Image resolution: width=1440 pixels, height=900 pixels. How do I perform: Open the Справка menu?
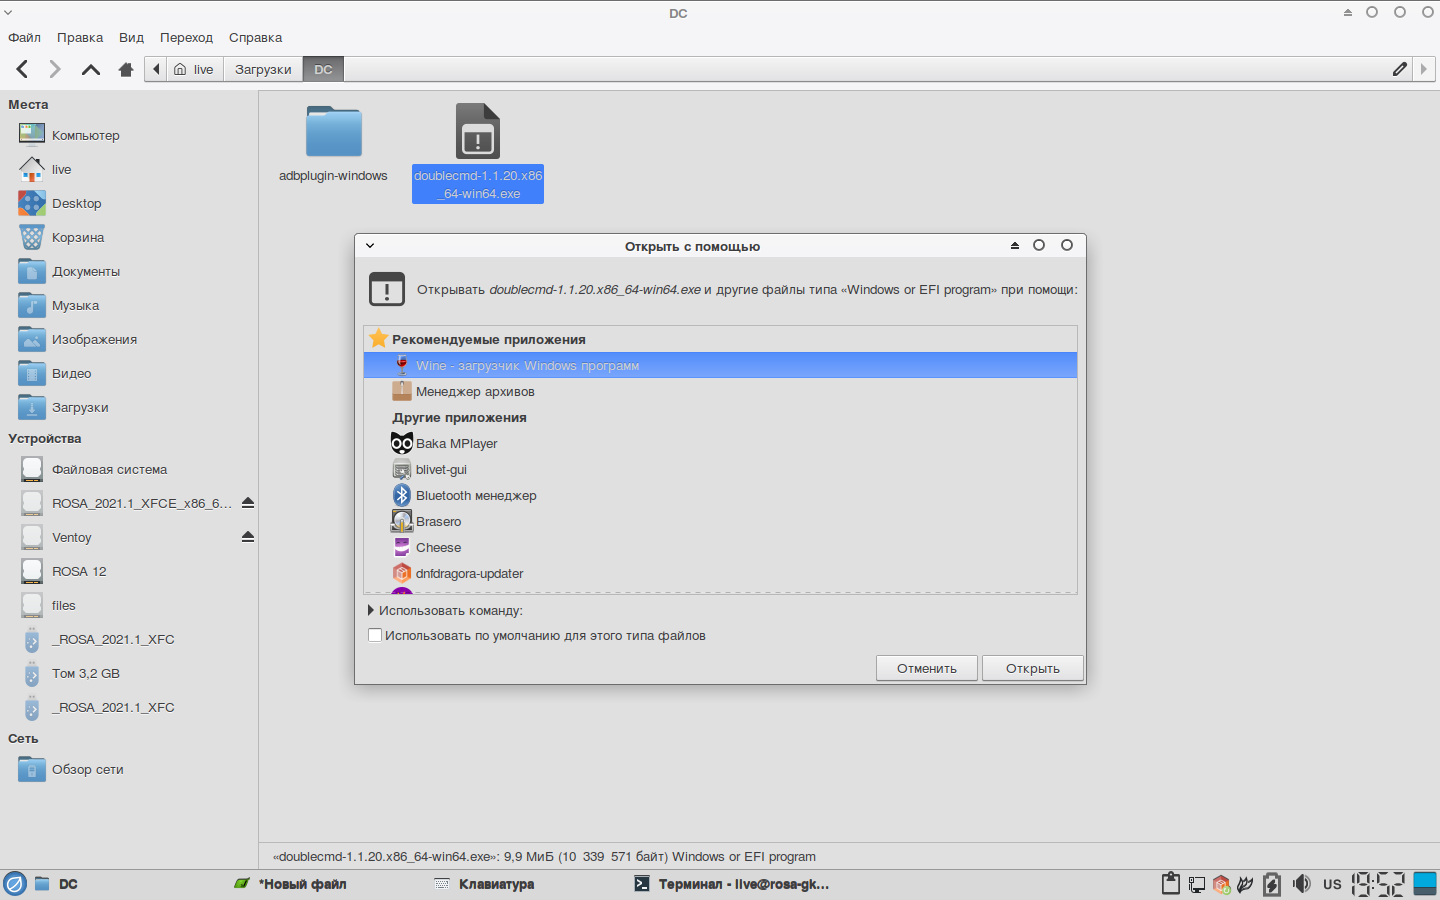click(x=255, y=37)
